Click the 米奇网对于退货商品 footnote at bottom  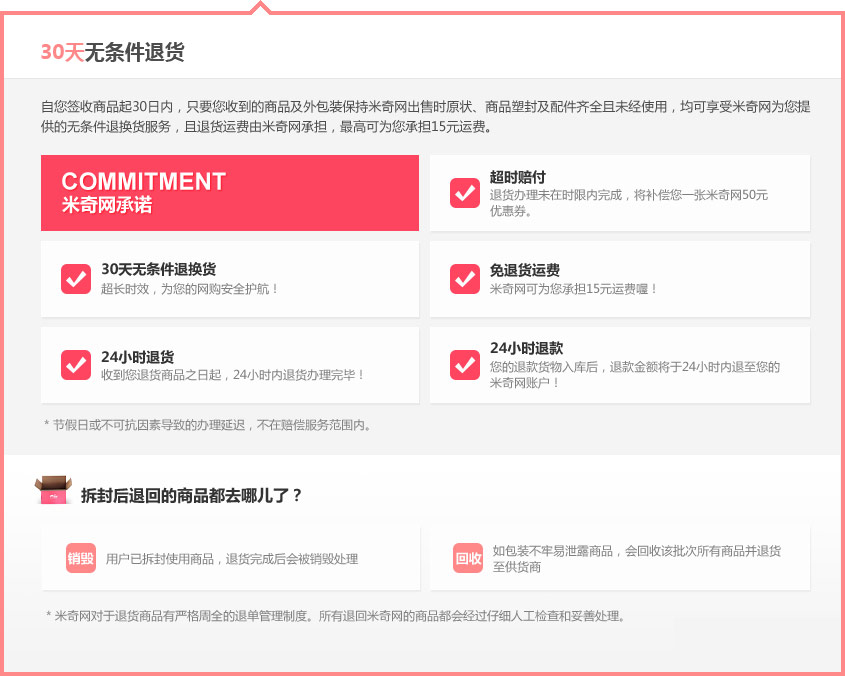[x=335, y=616]
